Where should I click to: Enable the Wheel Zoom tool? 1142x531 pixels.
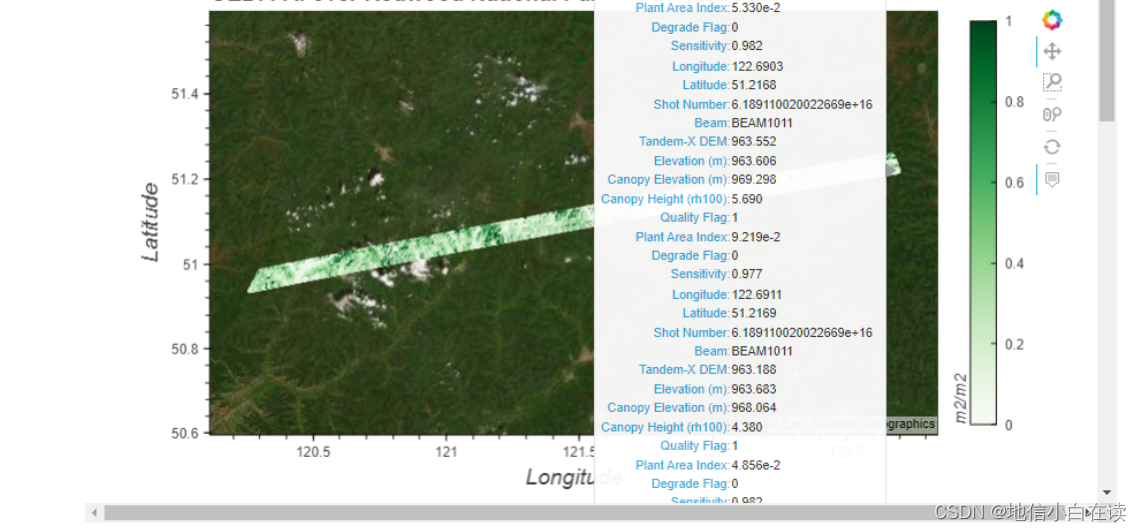[1052, 115]
